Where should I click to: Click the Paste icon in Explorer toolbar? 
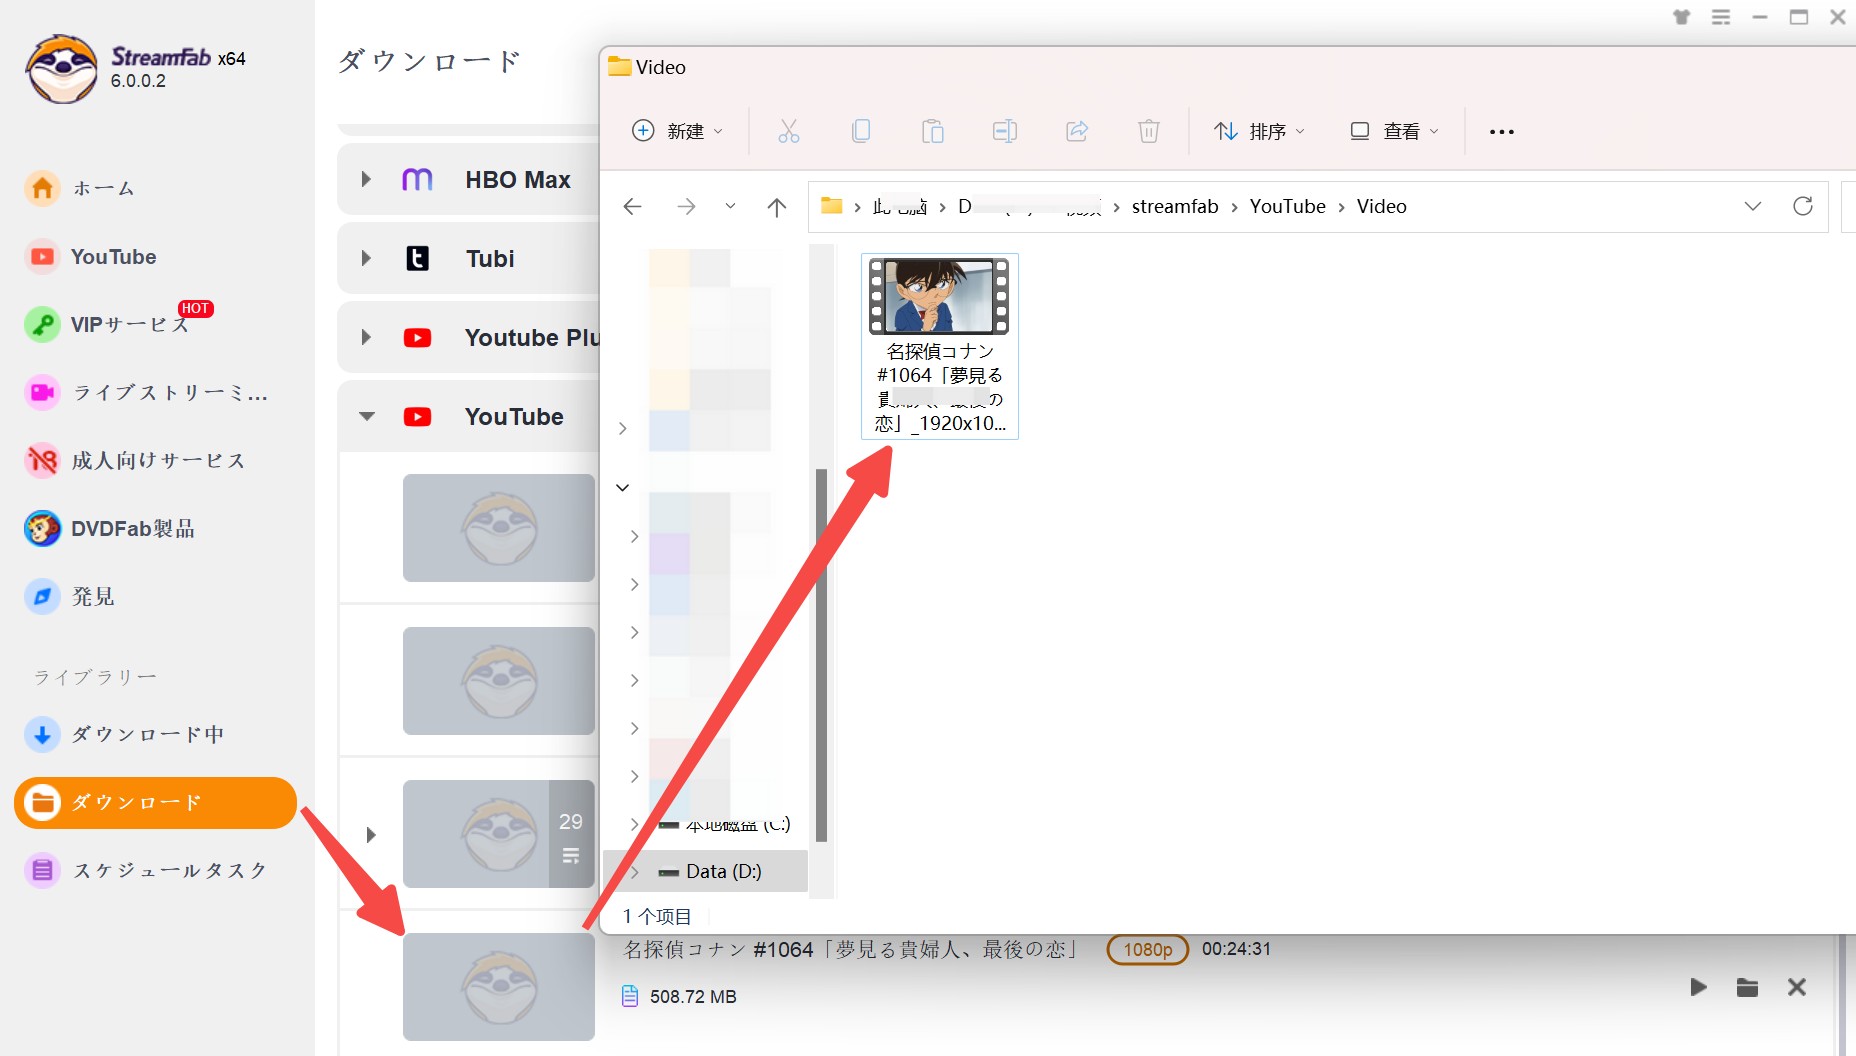click(x=933, y=131)
